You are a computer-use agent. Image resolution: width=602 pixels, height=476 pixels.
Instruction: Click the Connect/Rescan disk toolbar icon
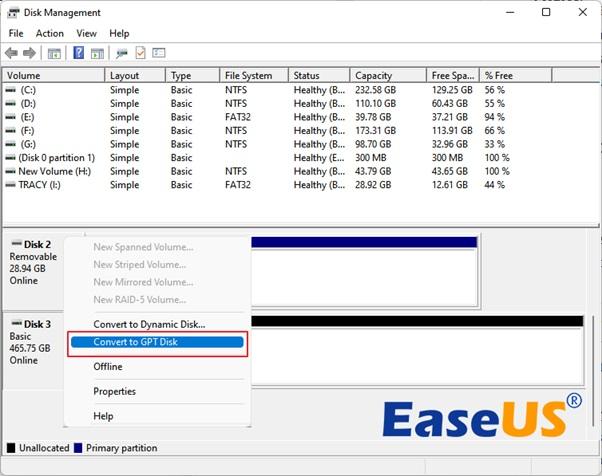[122, 53]
